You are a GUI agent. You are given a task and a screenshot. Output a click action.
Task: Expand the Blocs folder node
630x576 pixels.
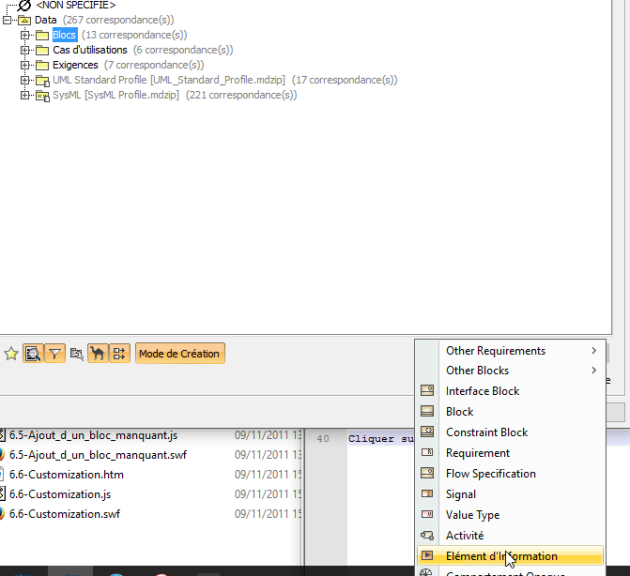coord(25,35)
